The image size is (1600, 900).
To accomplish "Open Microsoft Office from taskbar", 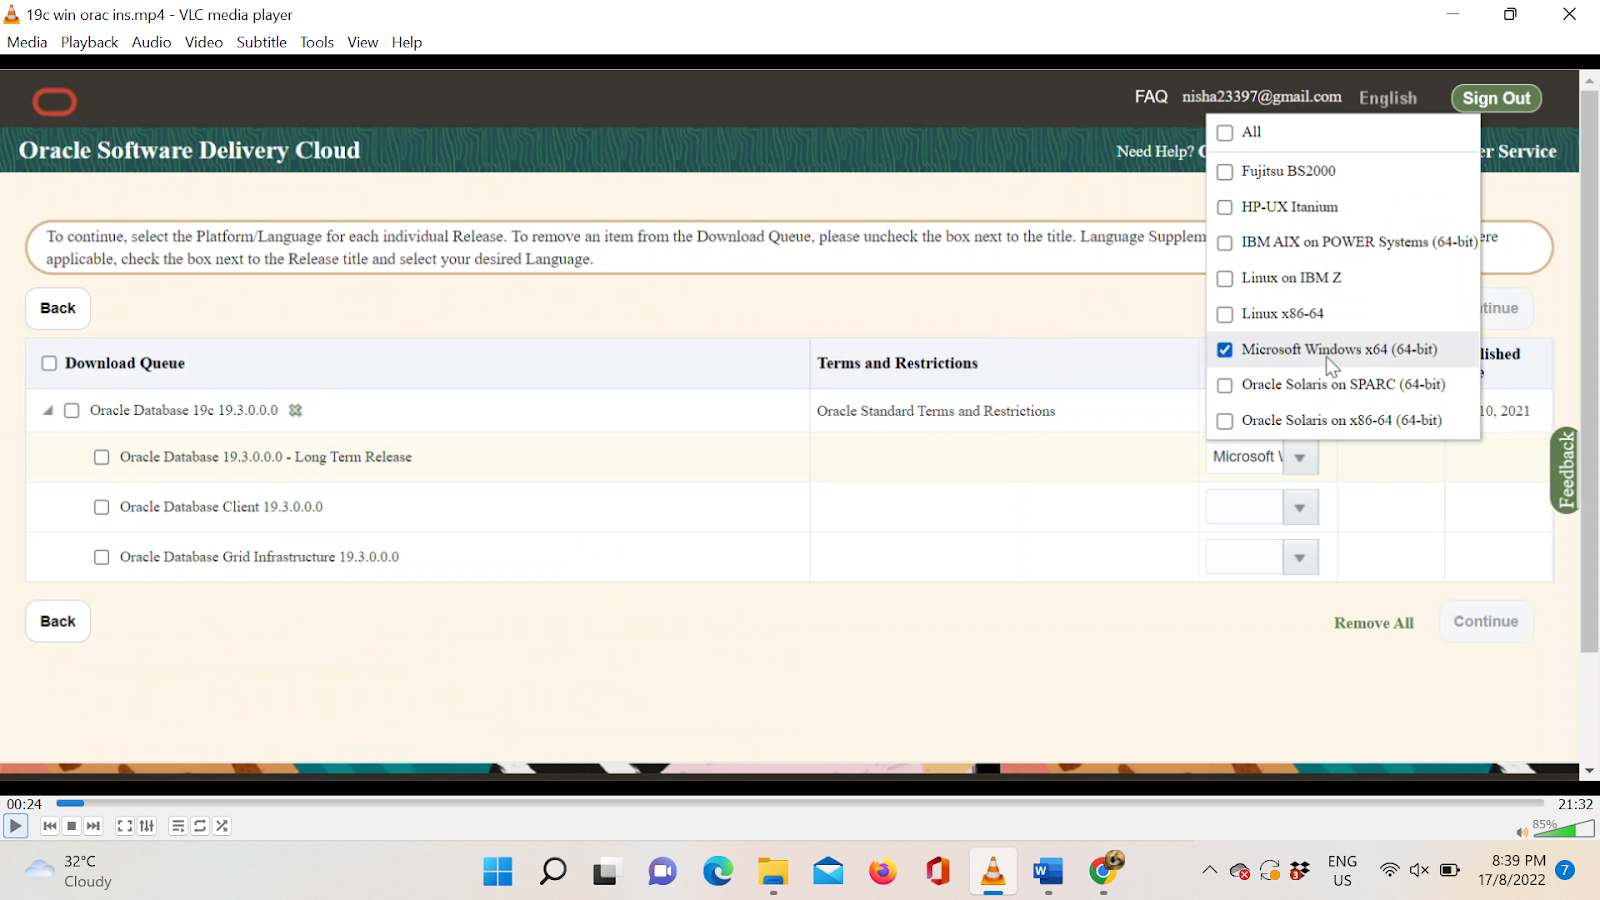I will 938,872.
